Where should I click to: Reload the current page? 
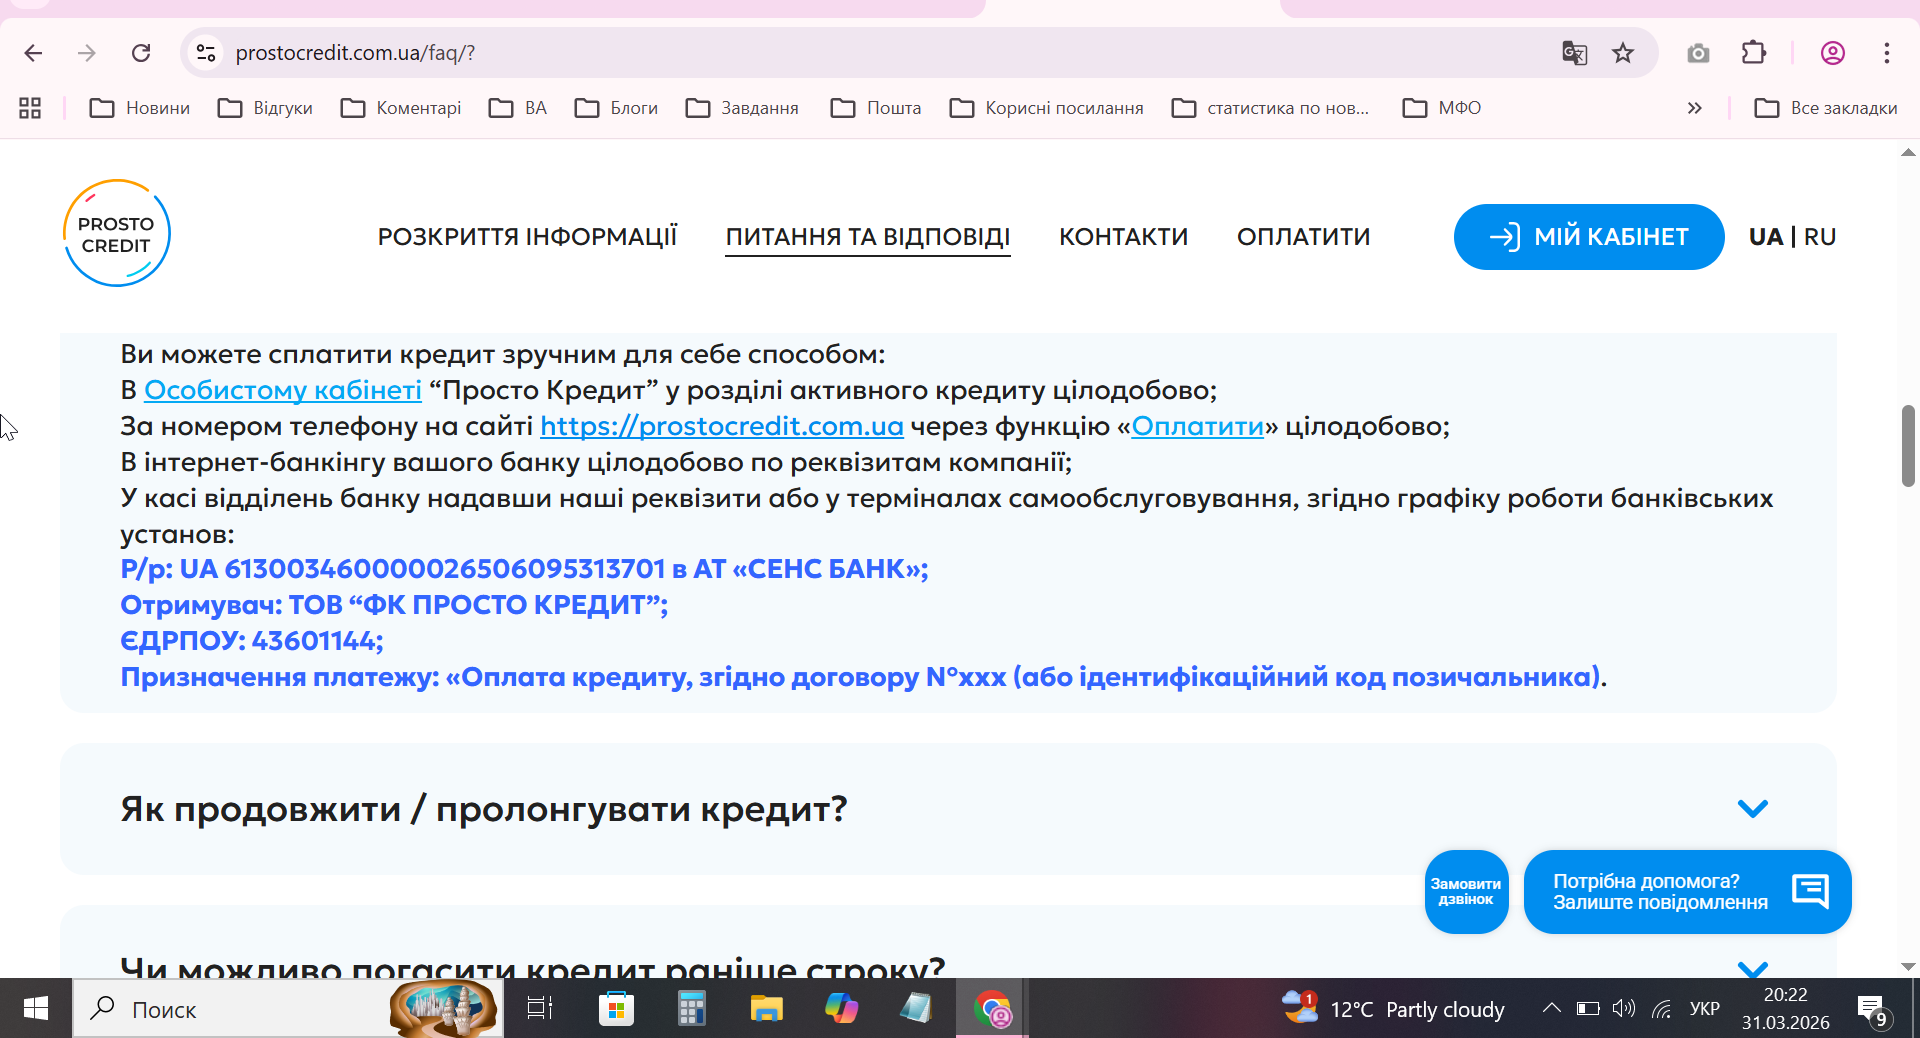pyautogui.click(x=141, y=53)
